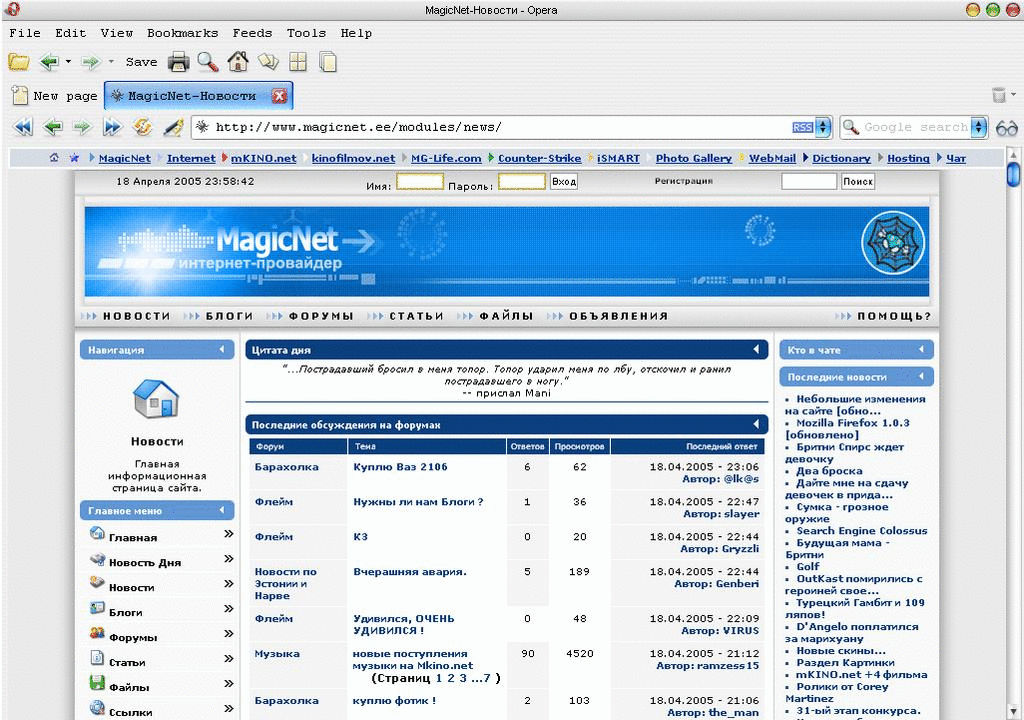Click the blue house Новости icon

point(156,399)
